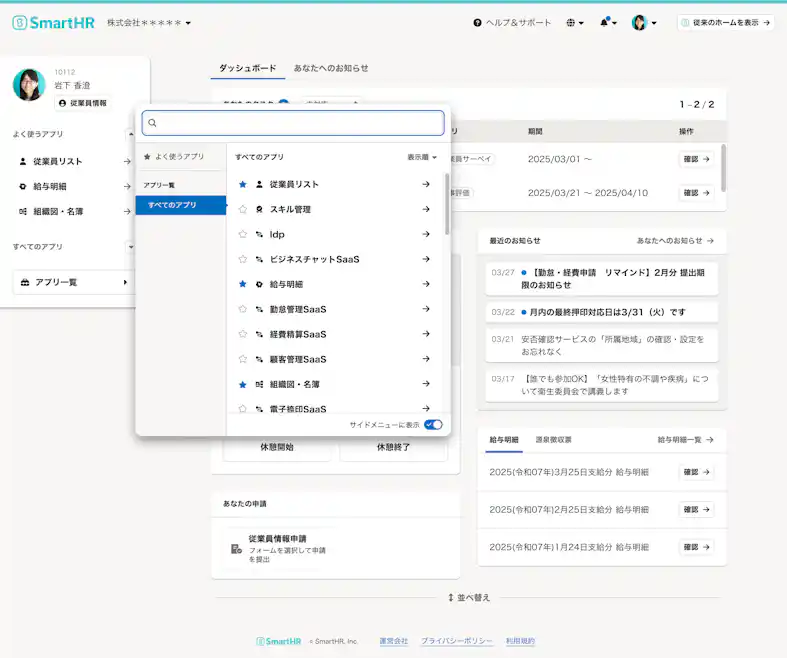Click the 給与明細 icon in popup list
Screen dimensions: 787x658
coord(259,284)
